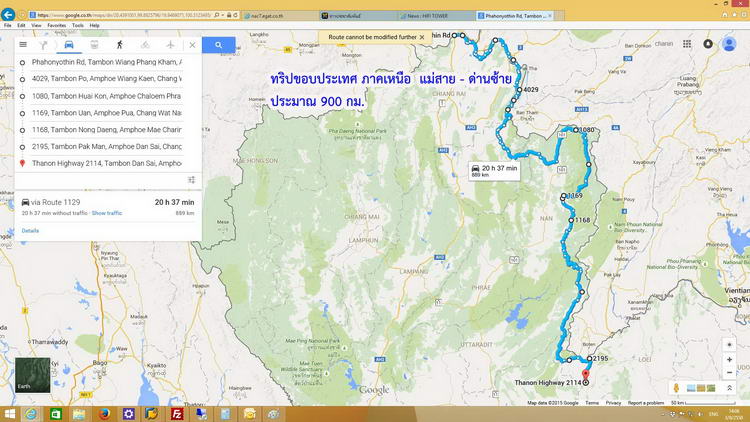Click the 1080 waypoint marker on map
The image size is (750, 422).
click(576, 130)
